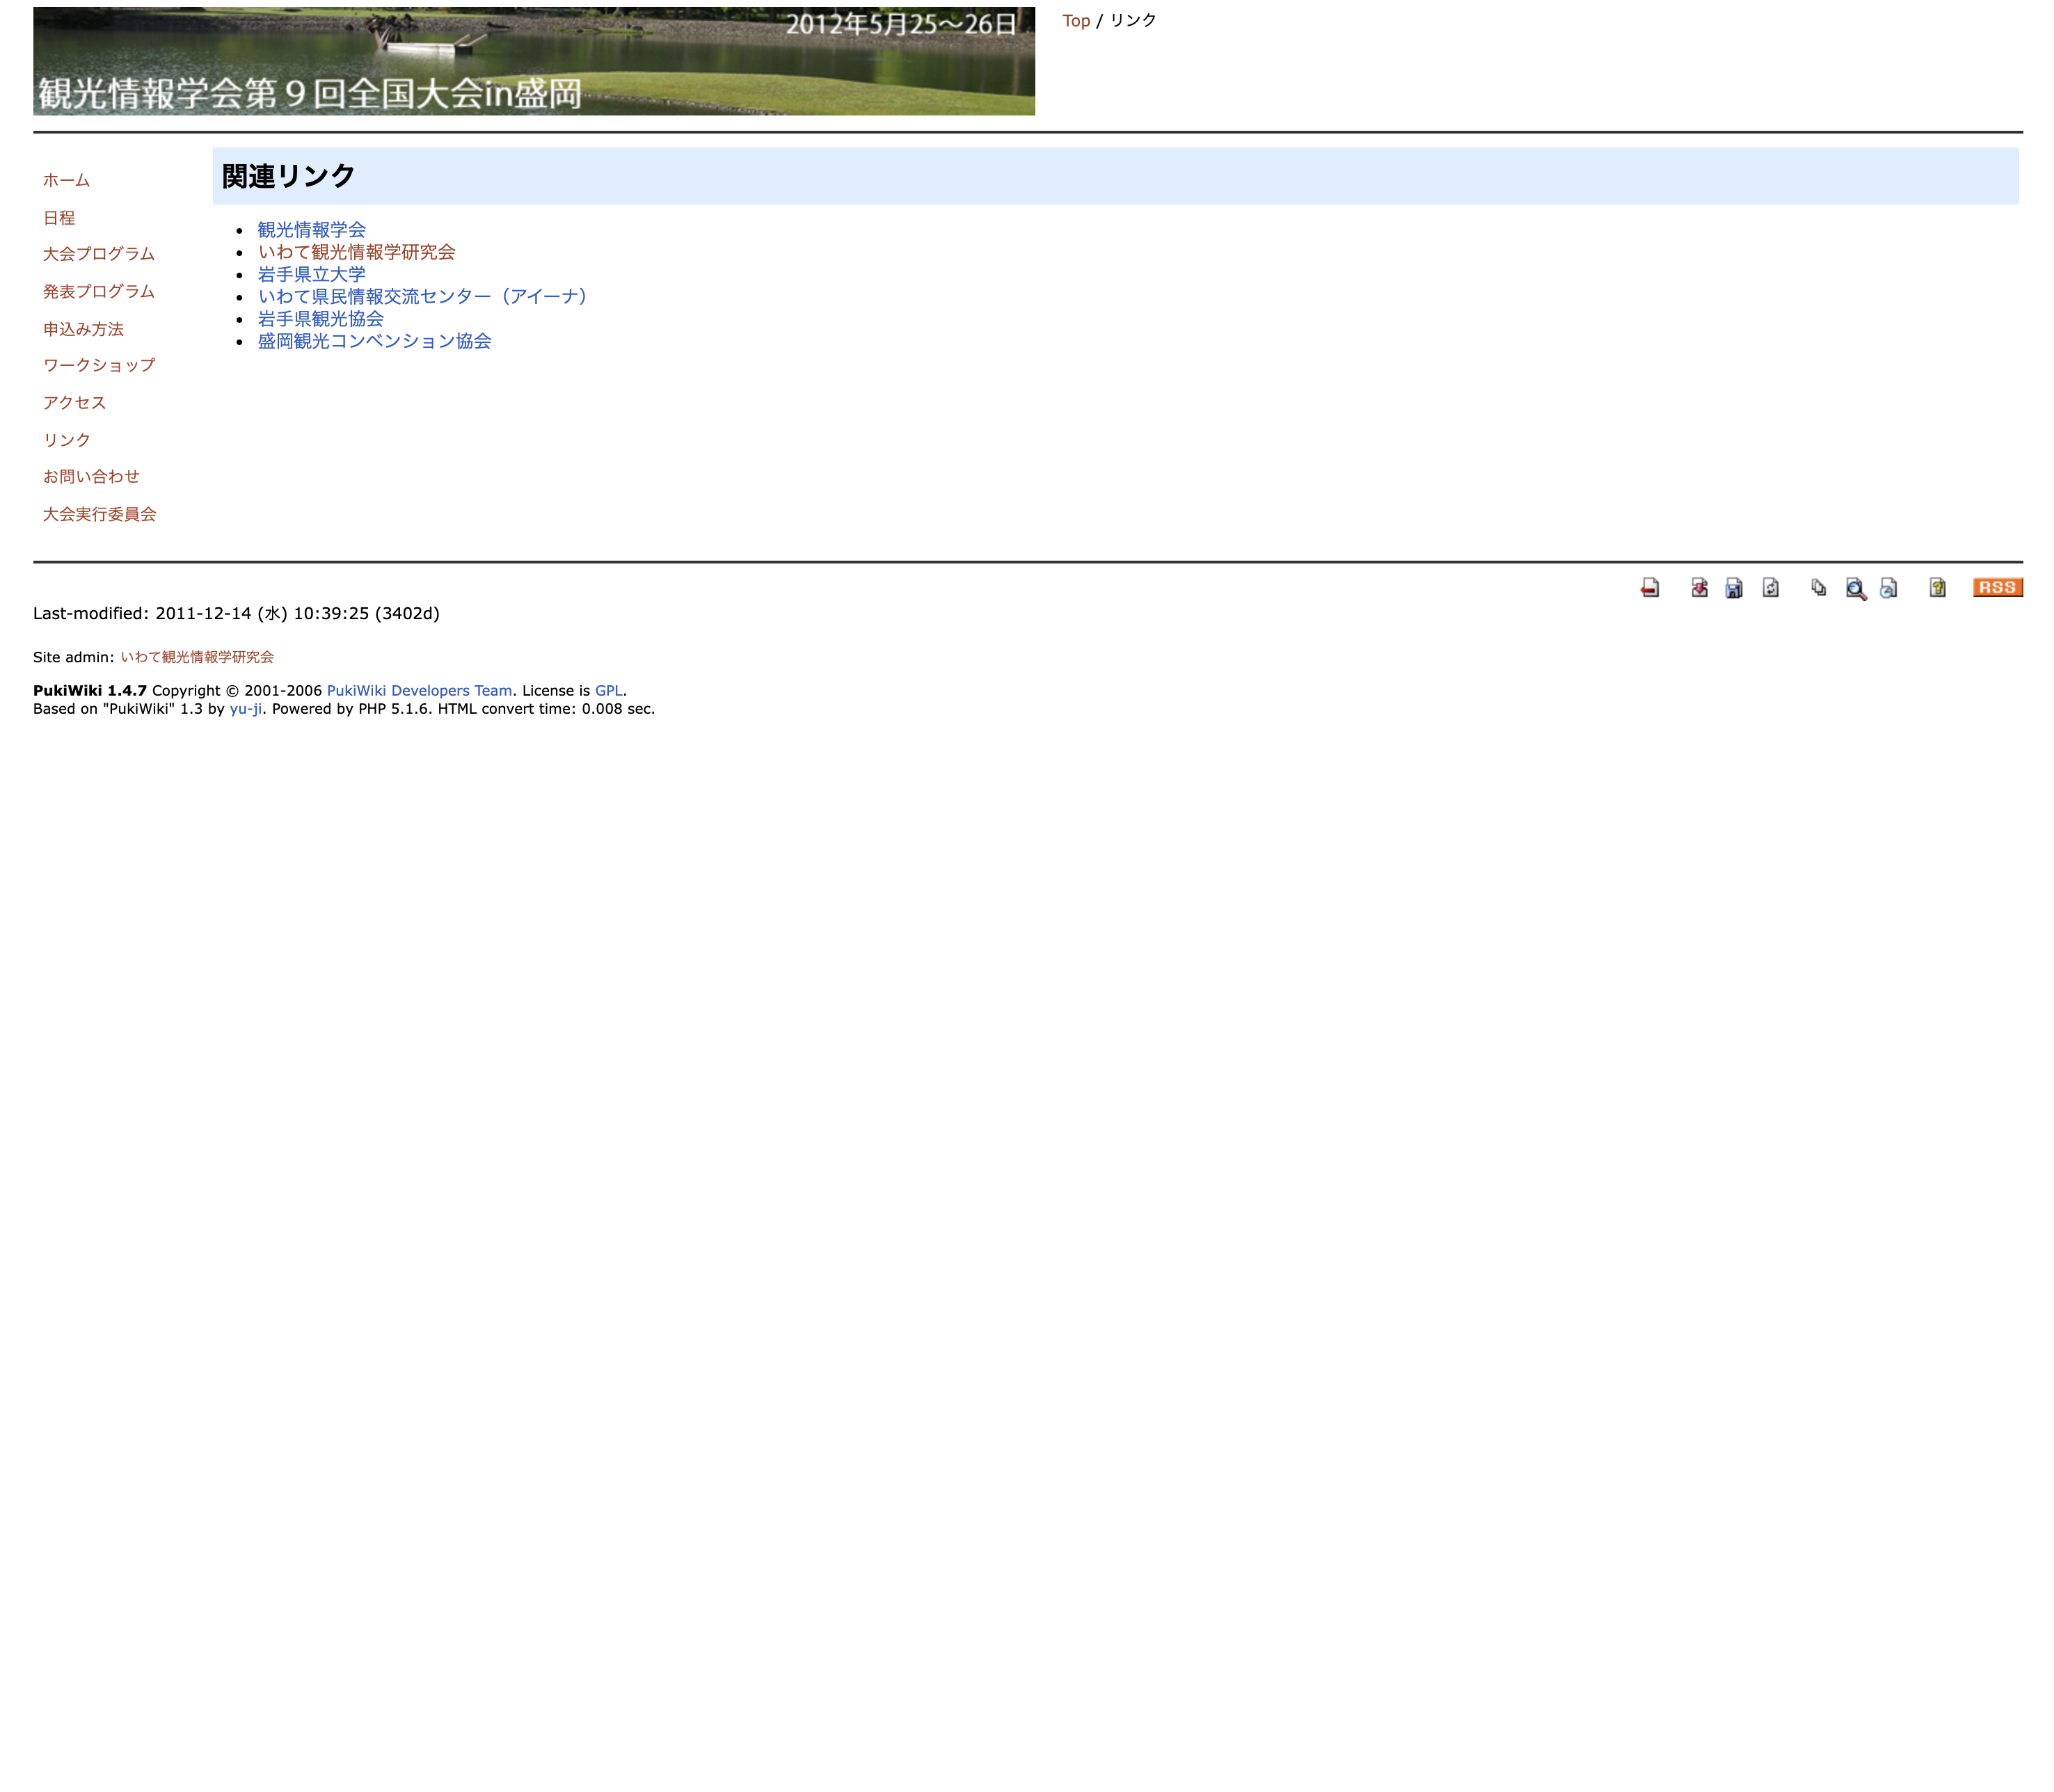Open 大会実行委員会 in the sidebar
This screenshot has width=2054, height=1792.
pos(99,514)
